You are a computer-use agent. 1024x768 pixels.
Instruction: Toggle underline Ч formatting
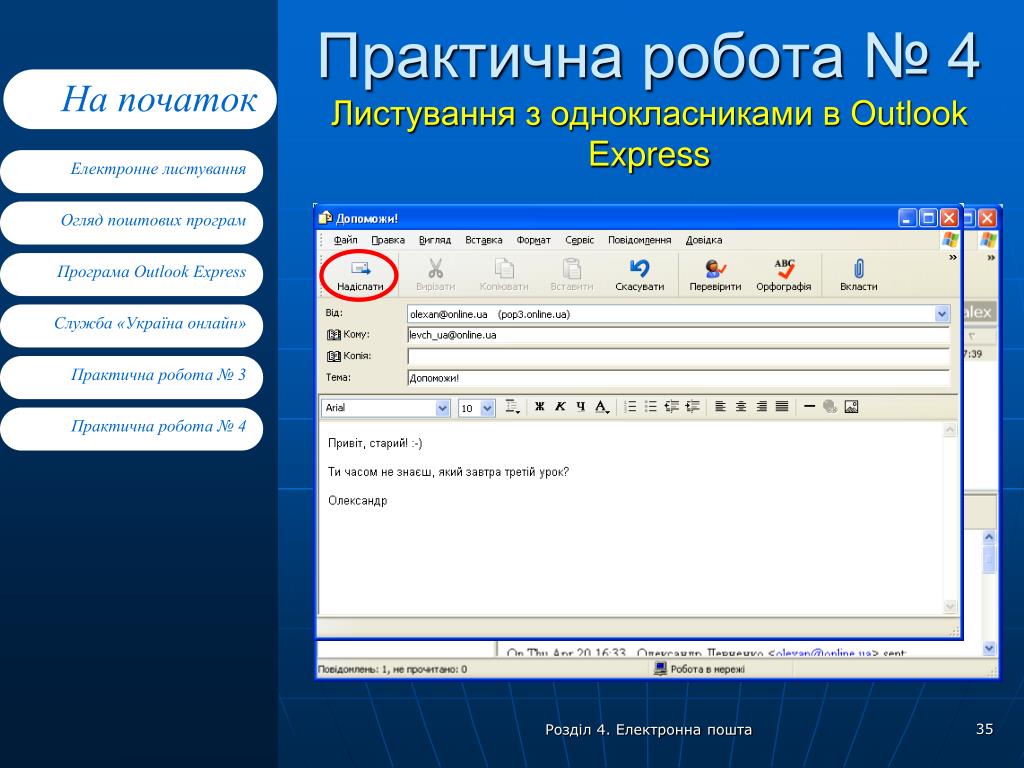click(x=581, y=407)
